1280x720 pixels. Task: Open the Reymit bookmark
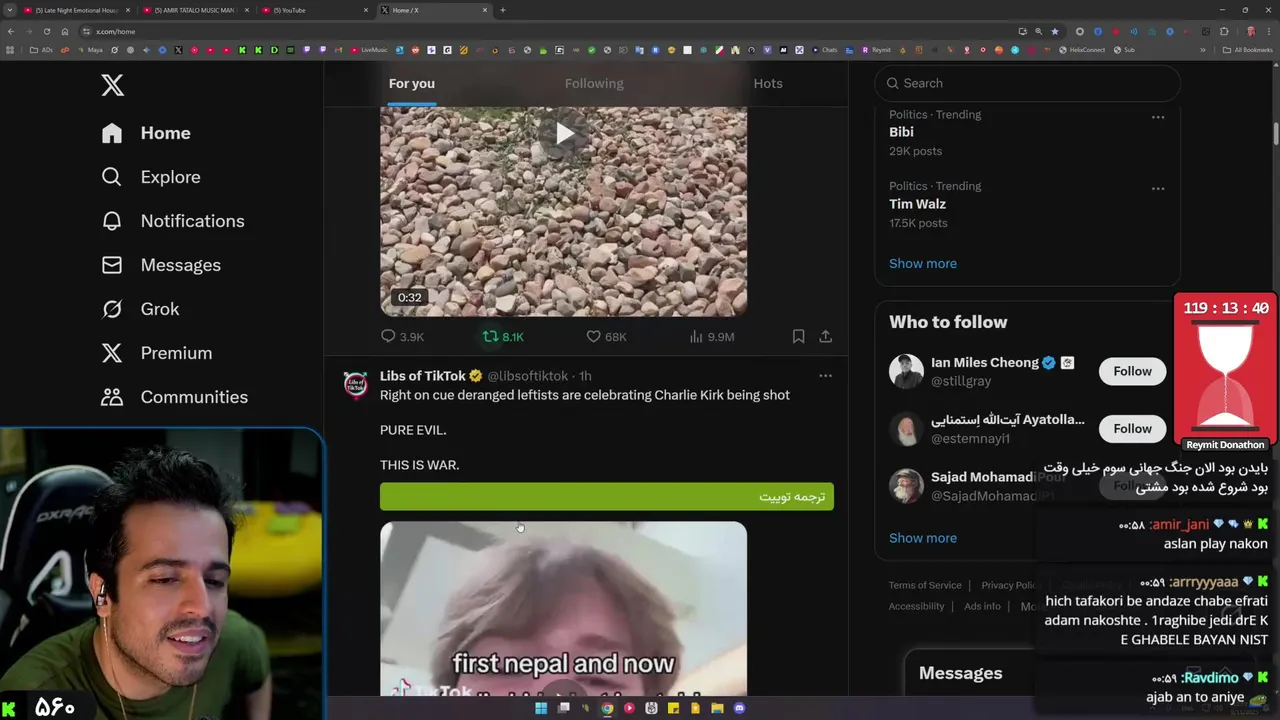[x=876, y=50]
